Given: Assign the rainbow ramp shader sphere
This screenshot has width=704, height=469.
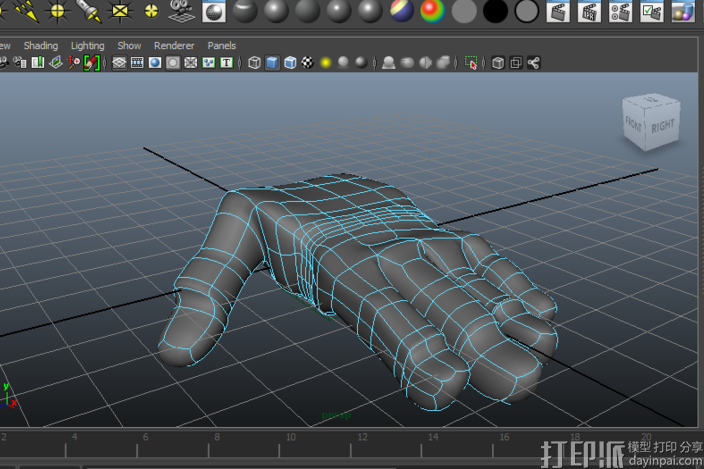Looking at the screenshot, I should point(432,11).
